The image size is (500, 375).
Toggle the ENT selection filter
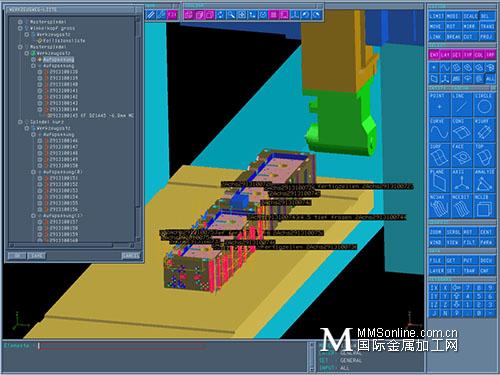pos(434,55)
